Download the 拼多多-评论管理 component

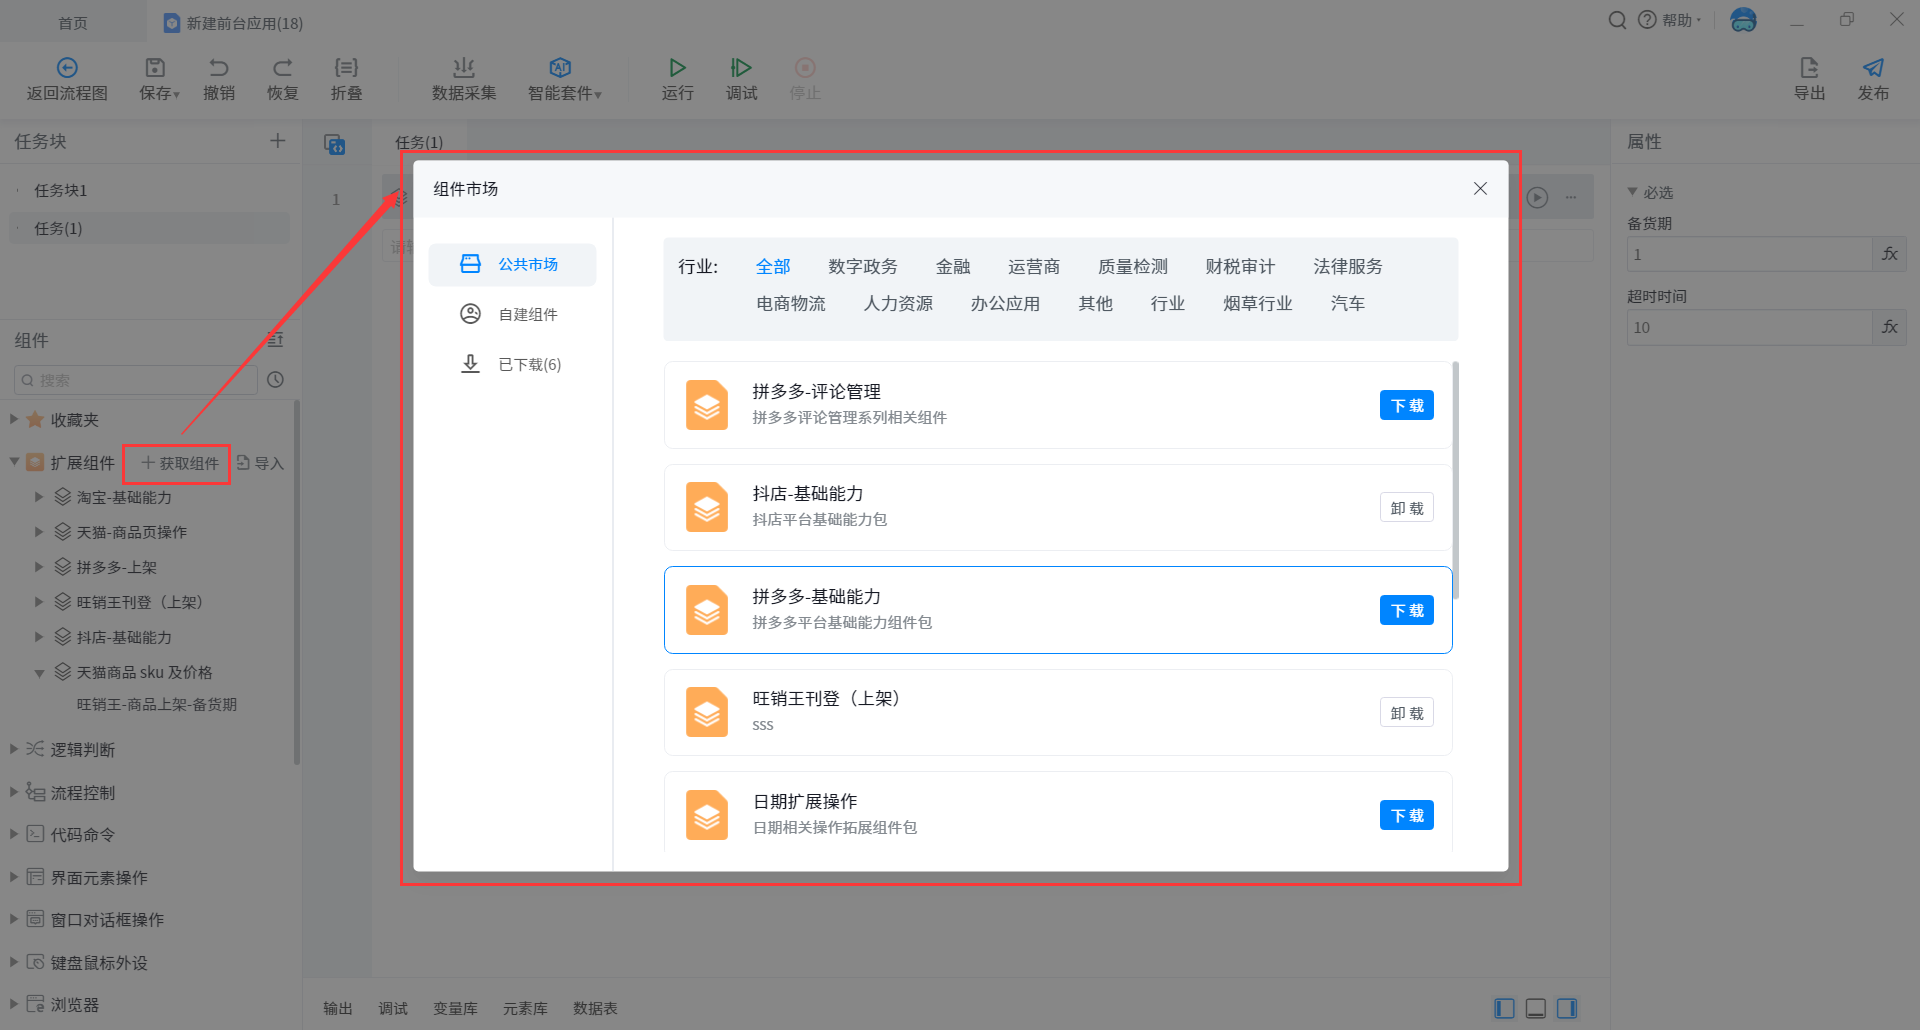pos(1406,405)
